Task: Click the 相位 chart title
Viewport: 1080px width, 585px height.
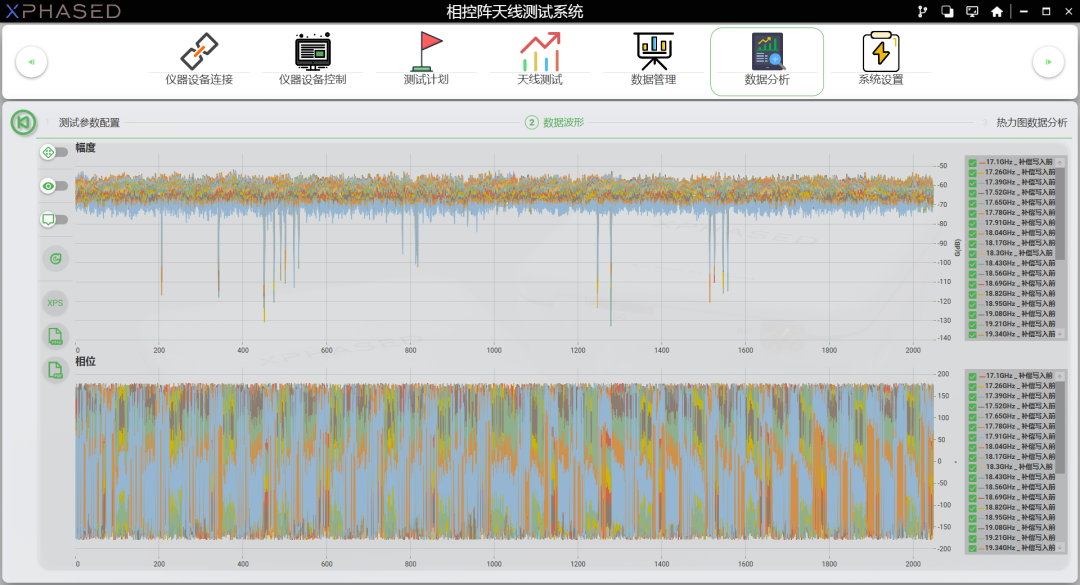Action: click(85, 362)
